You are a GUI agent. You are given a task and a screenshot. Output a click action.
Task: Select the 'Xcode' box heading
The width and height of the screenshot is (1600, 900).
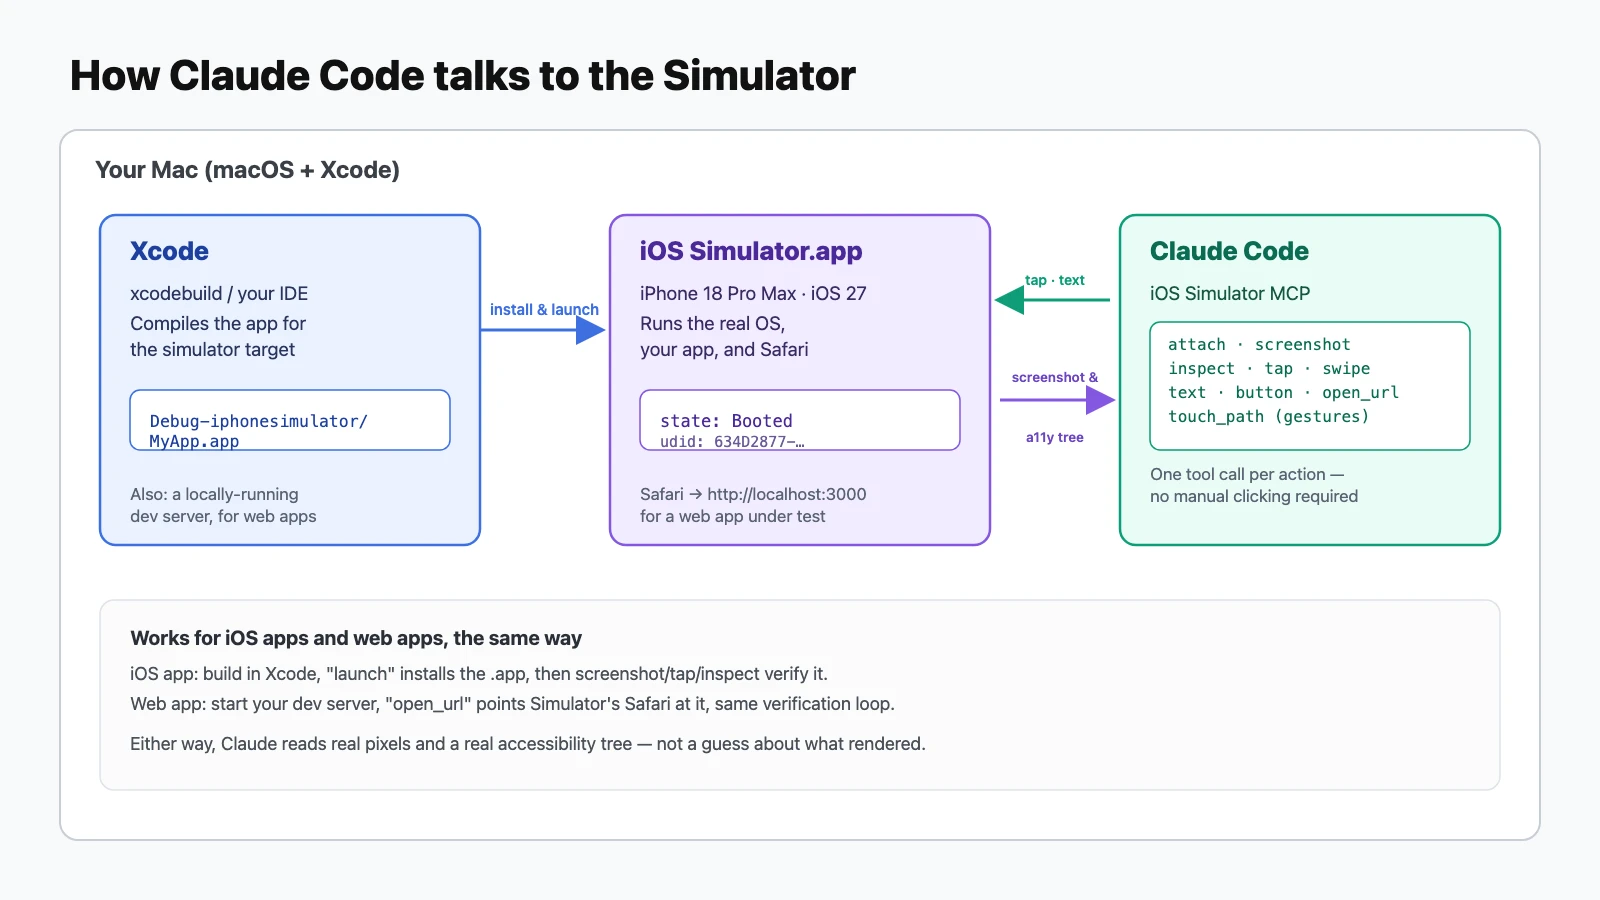pos(169,251)
